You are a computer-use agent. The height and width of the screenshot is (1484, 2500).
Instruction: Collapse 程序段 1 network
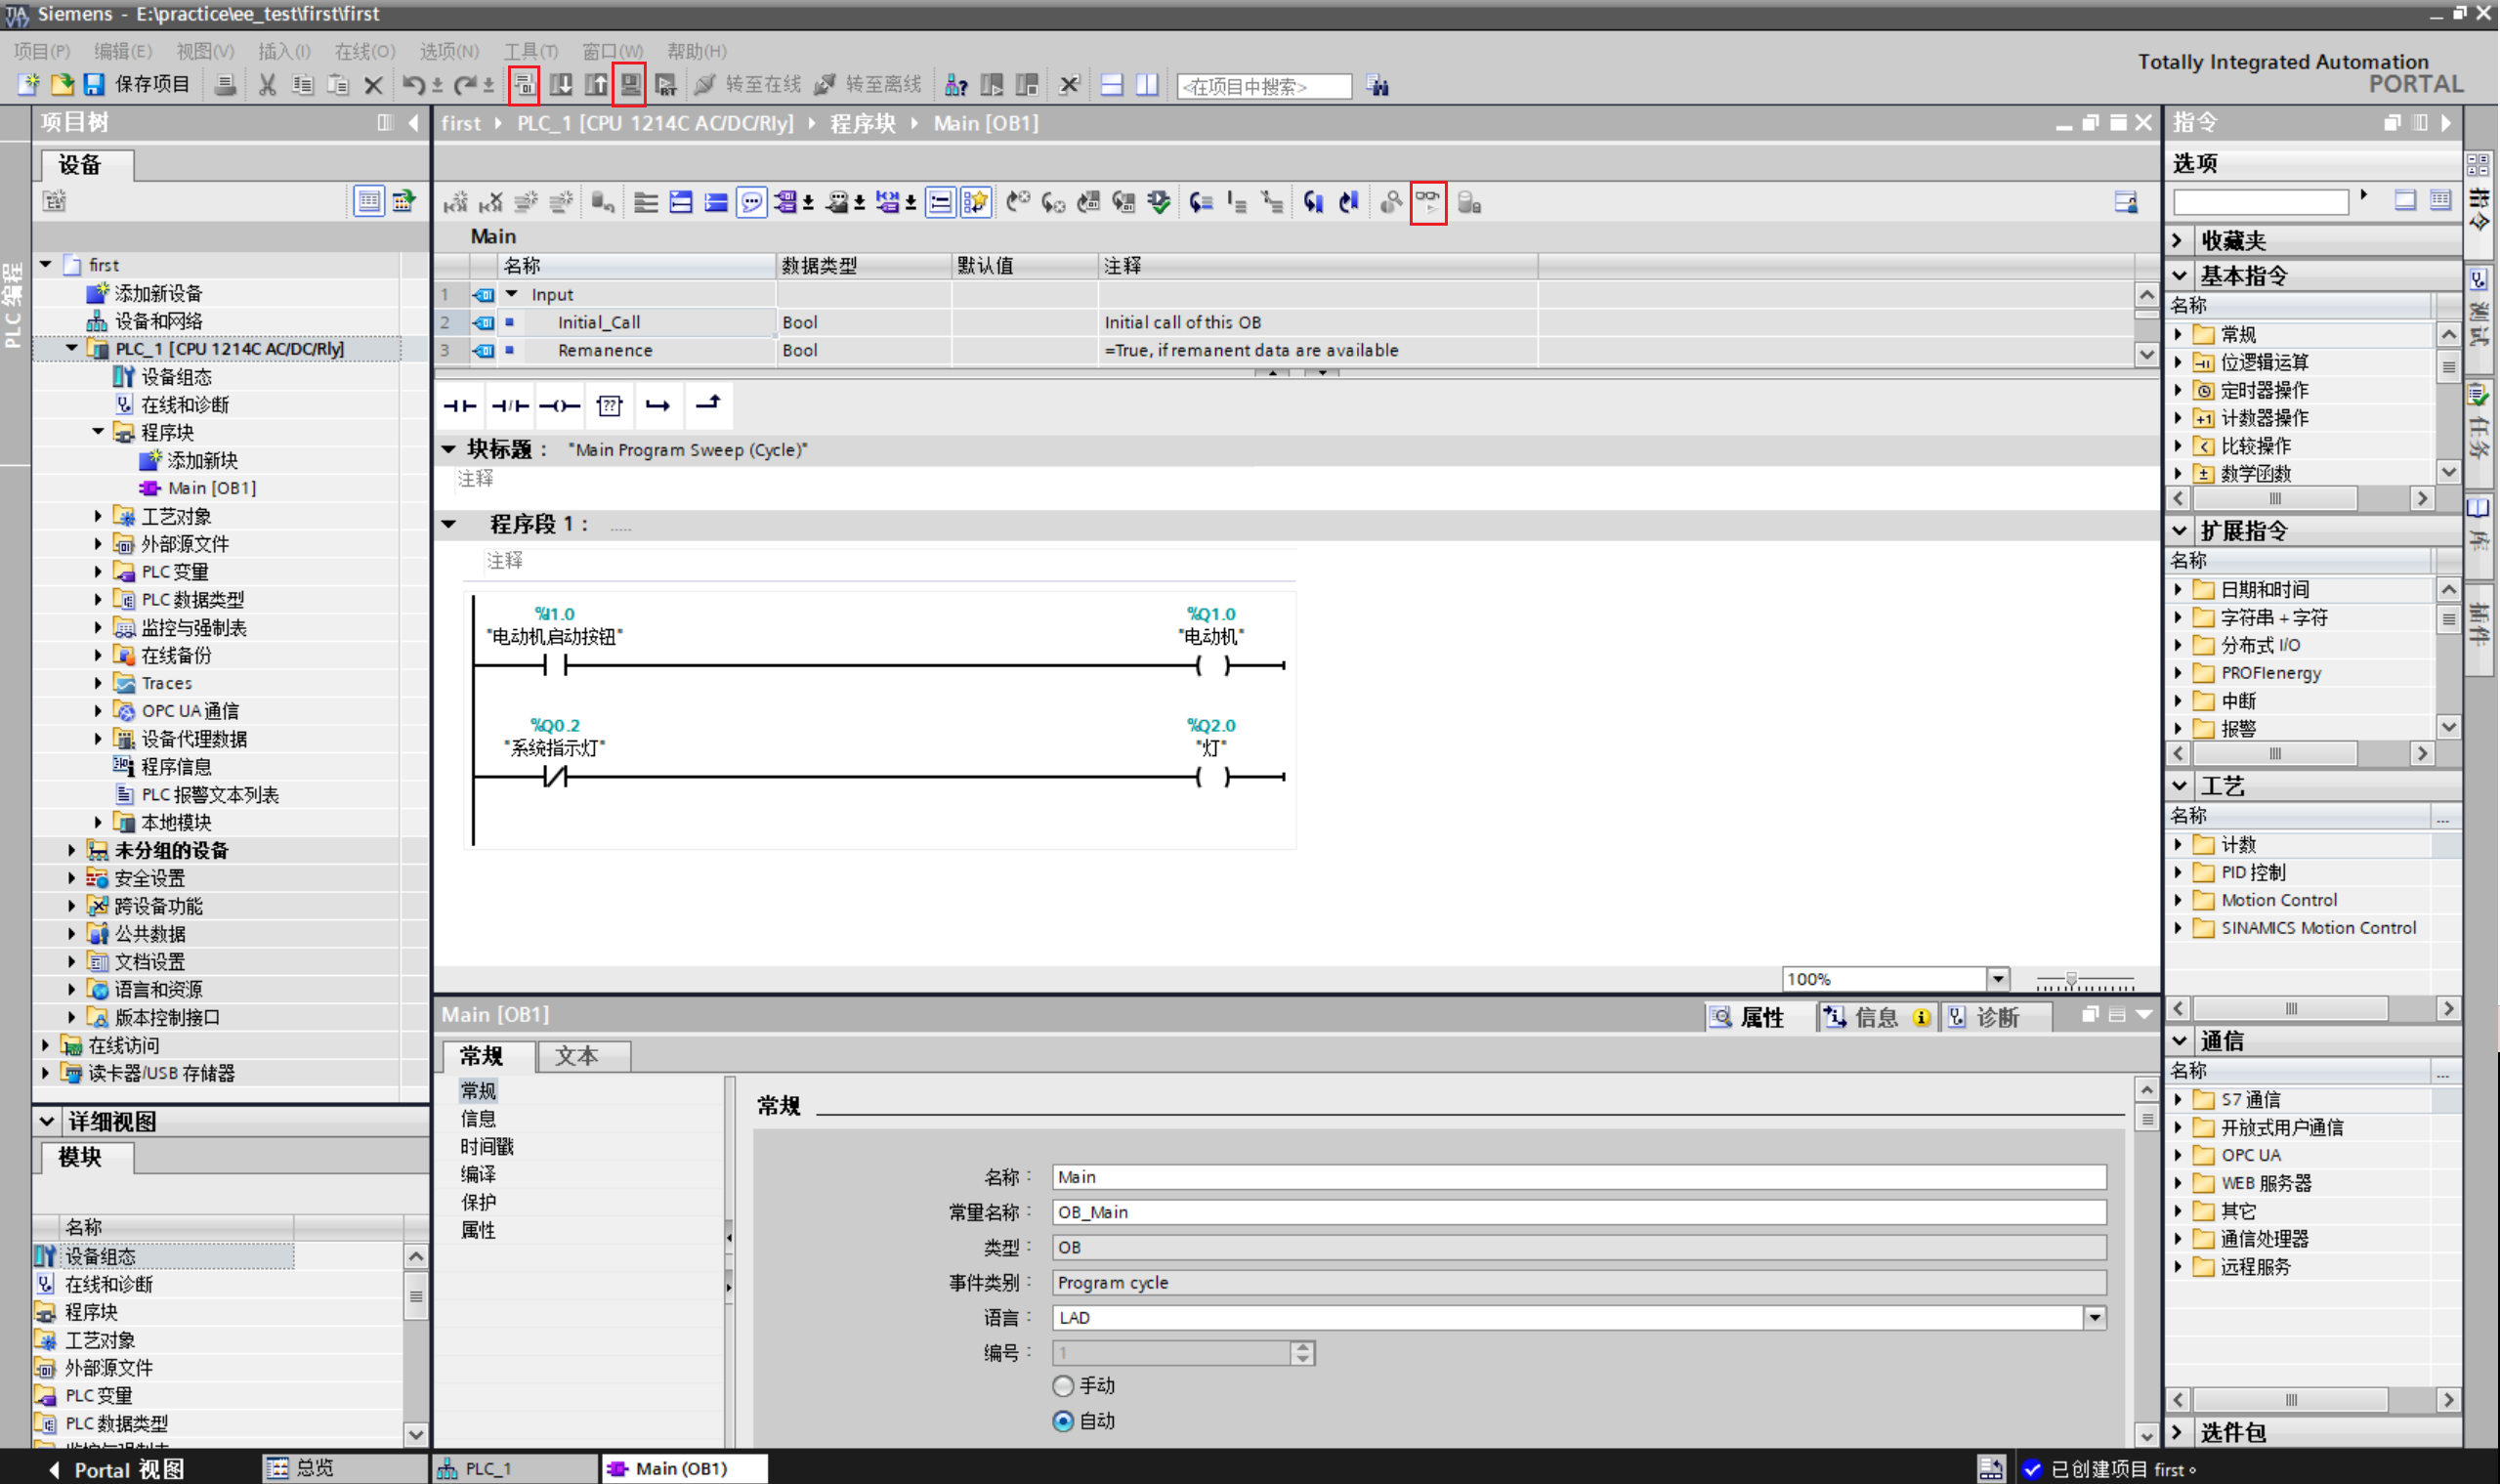[x=449, y=524]
